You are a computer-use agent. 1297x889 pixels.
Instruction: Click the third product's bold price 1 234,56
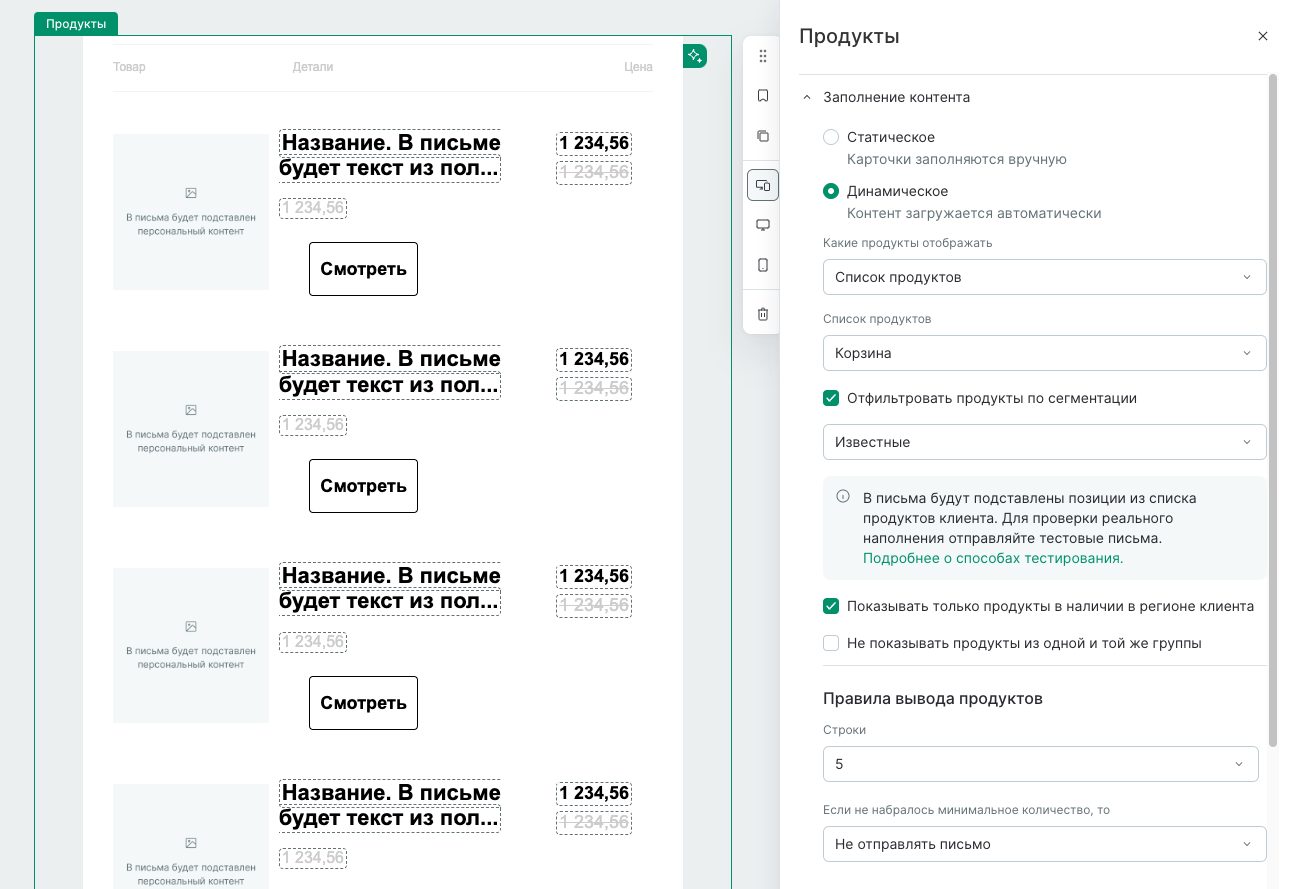tap(594, 576)
